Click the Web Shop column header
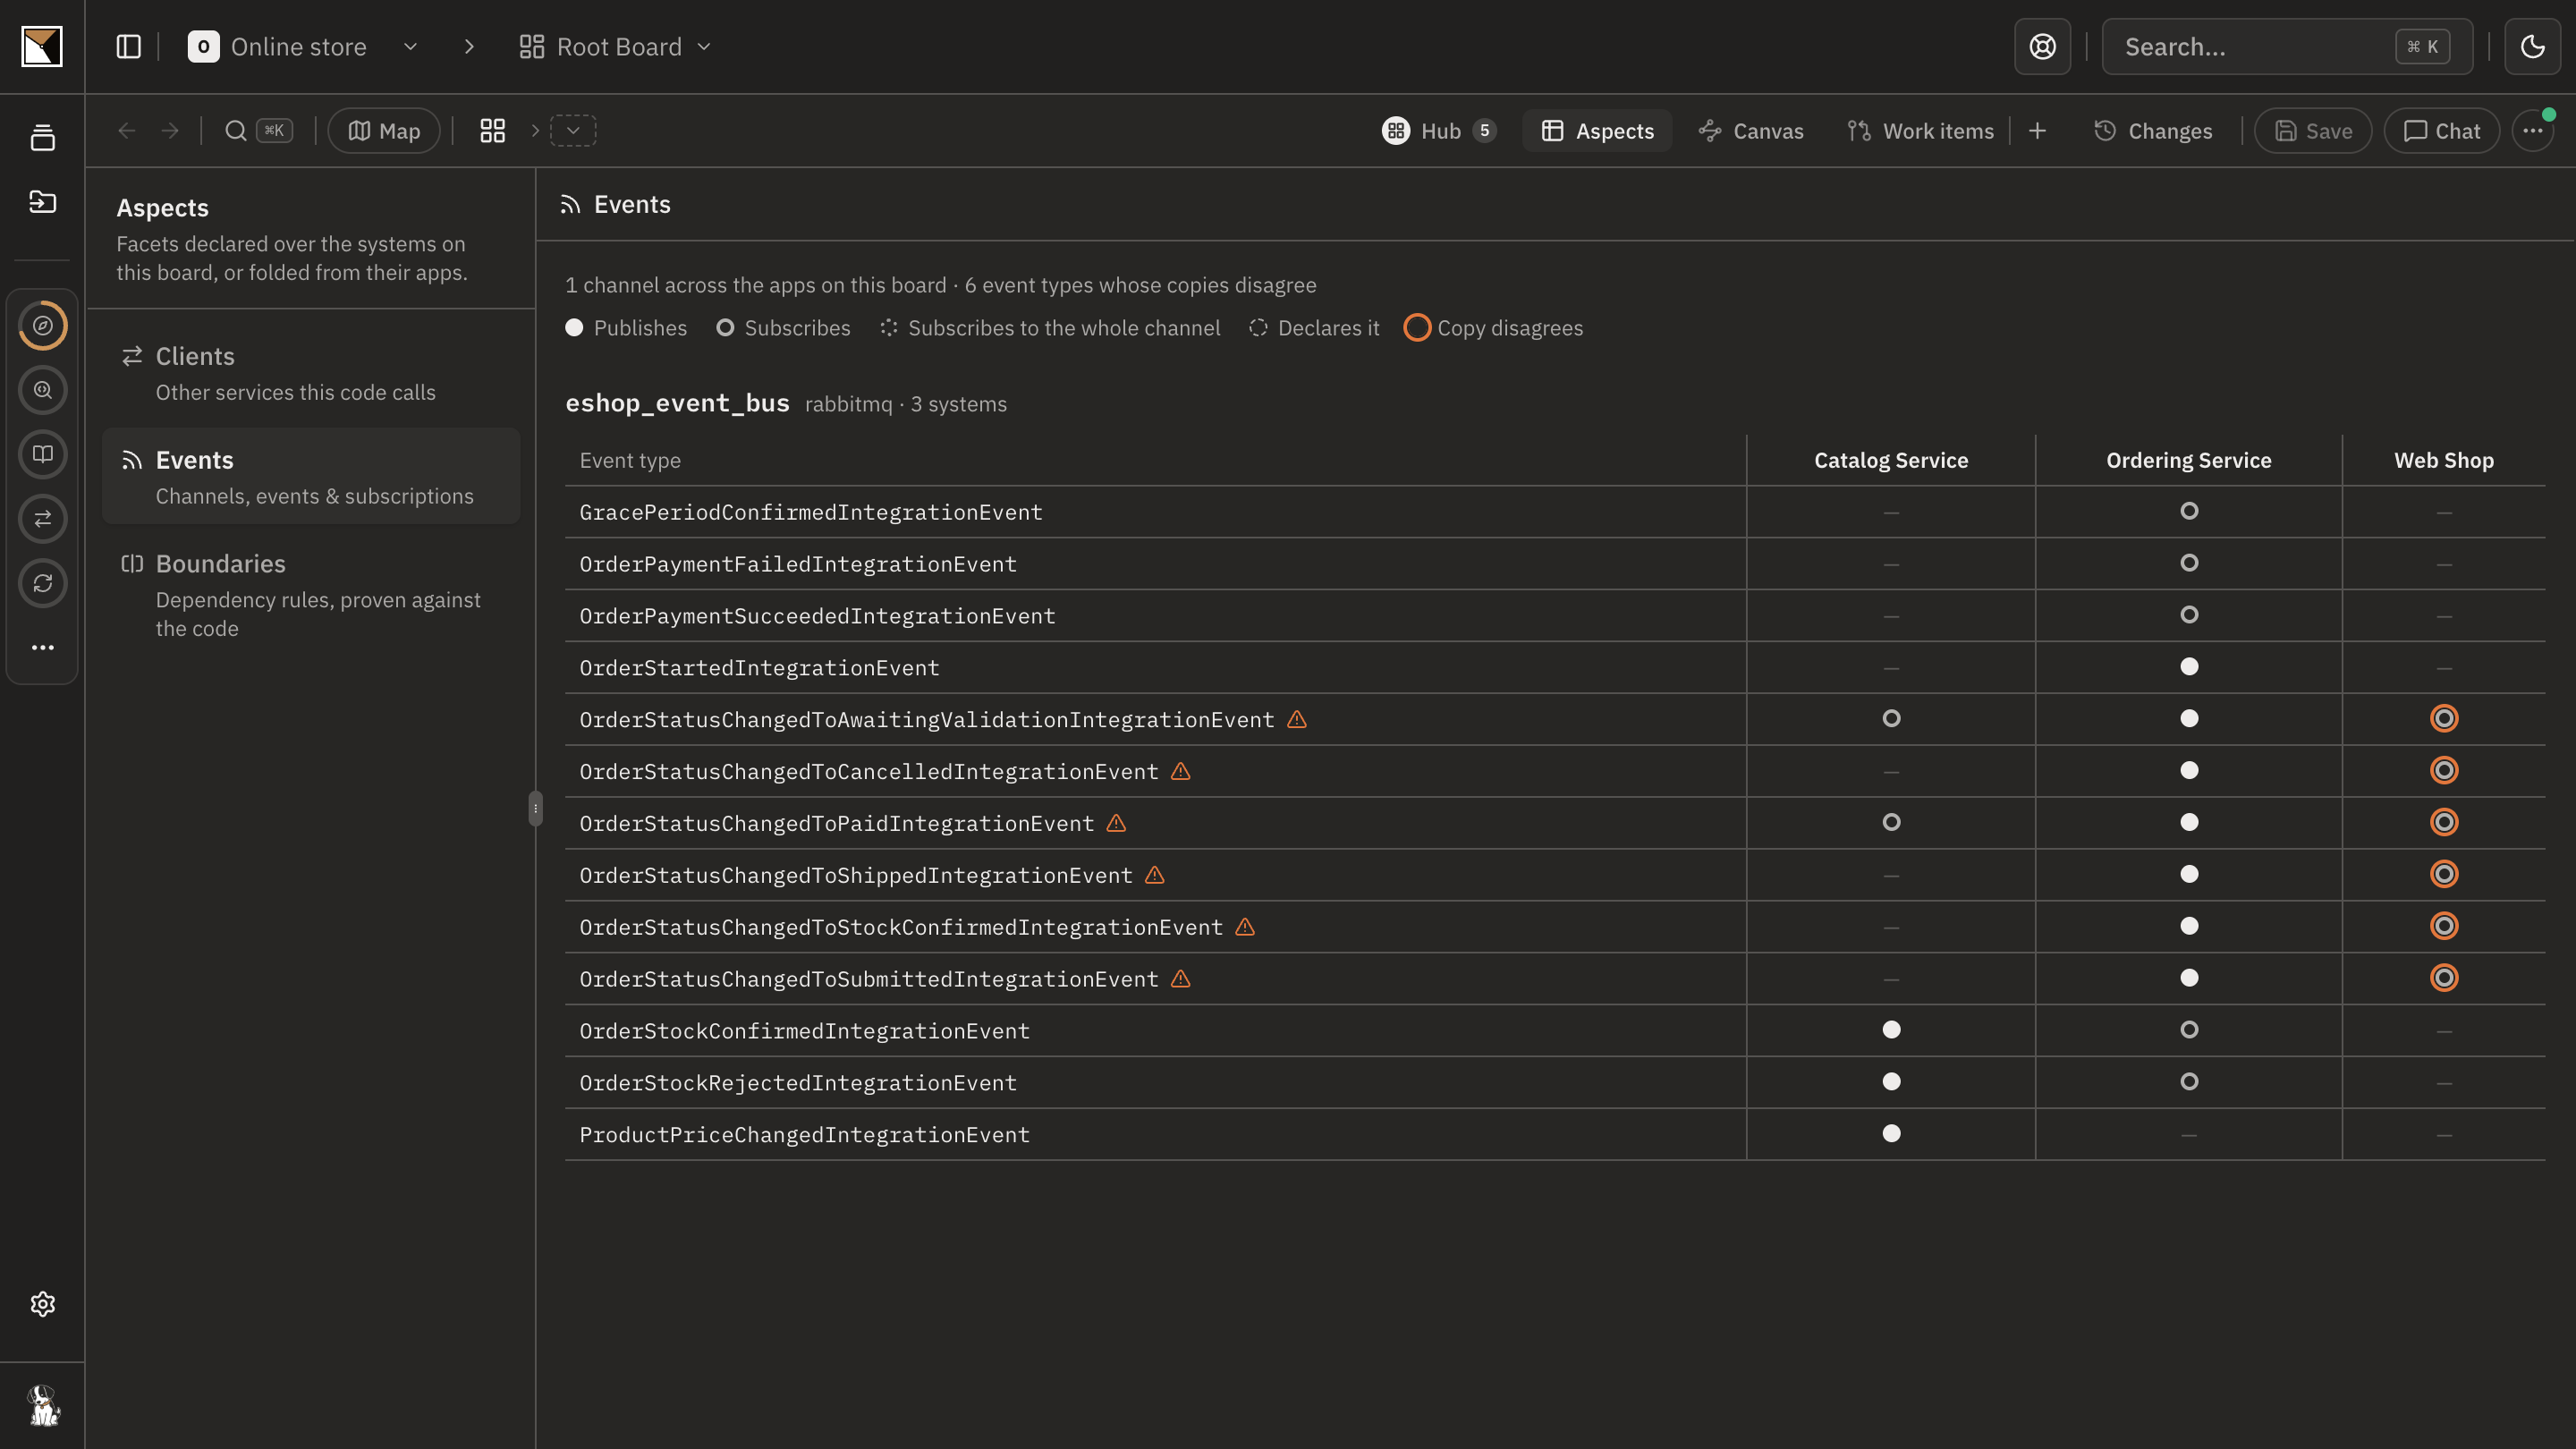Viewport: 2576px width, 1449px height. tap(2443, 460)
